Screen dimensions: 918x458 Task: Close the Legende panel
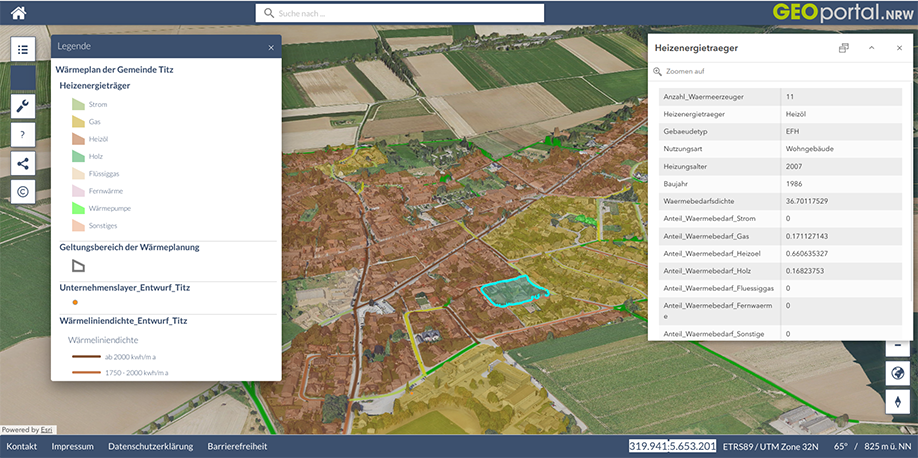pyautogui.click(x=270, y=47)
